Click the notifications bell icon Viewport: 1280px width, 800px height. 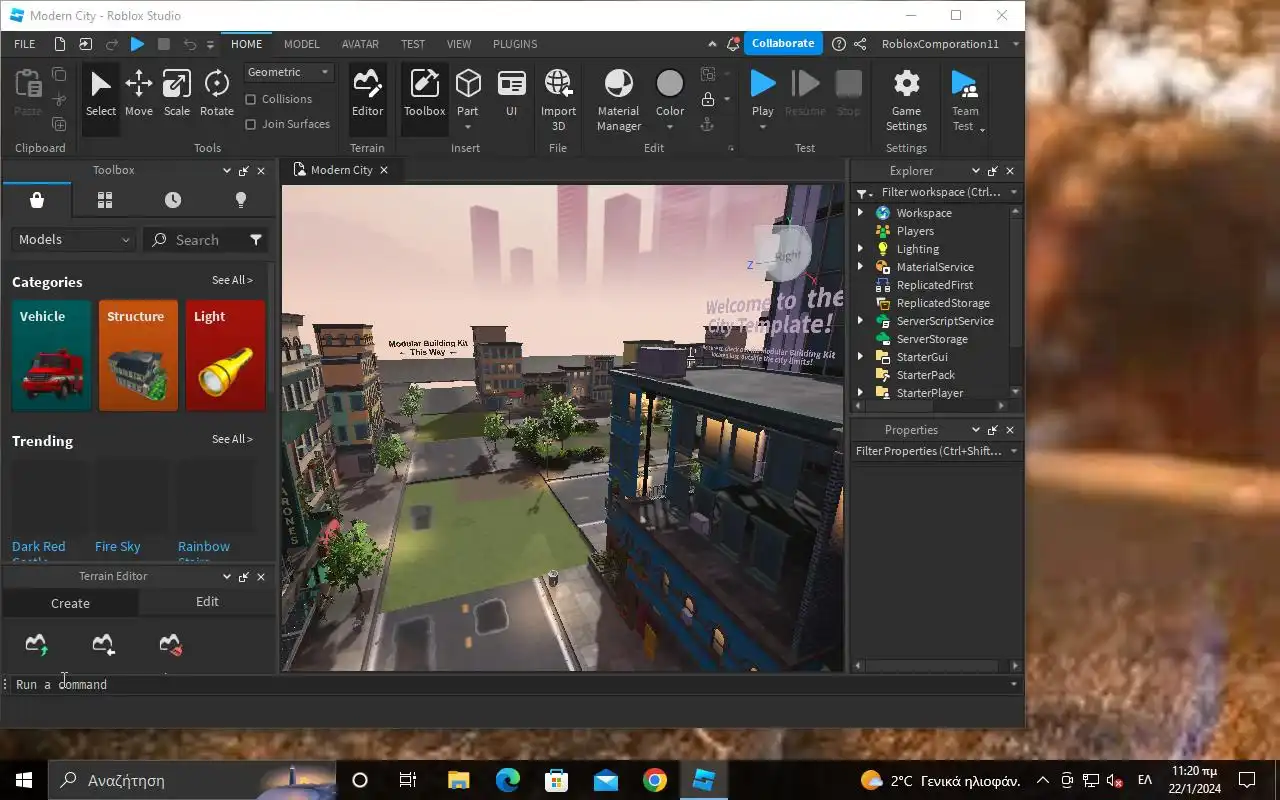tap(734, 44)
